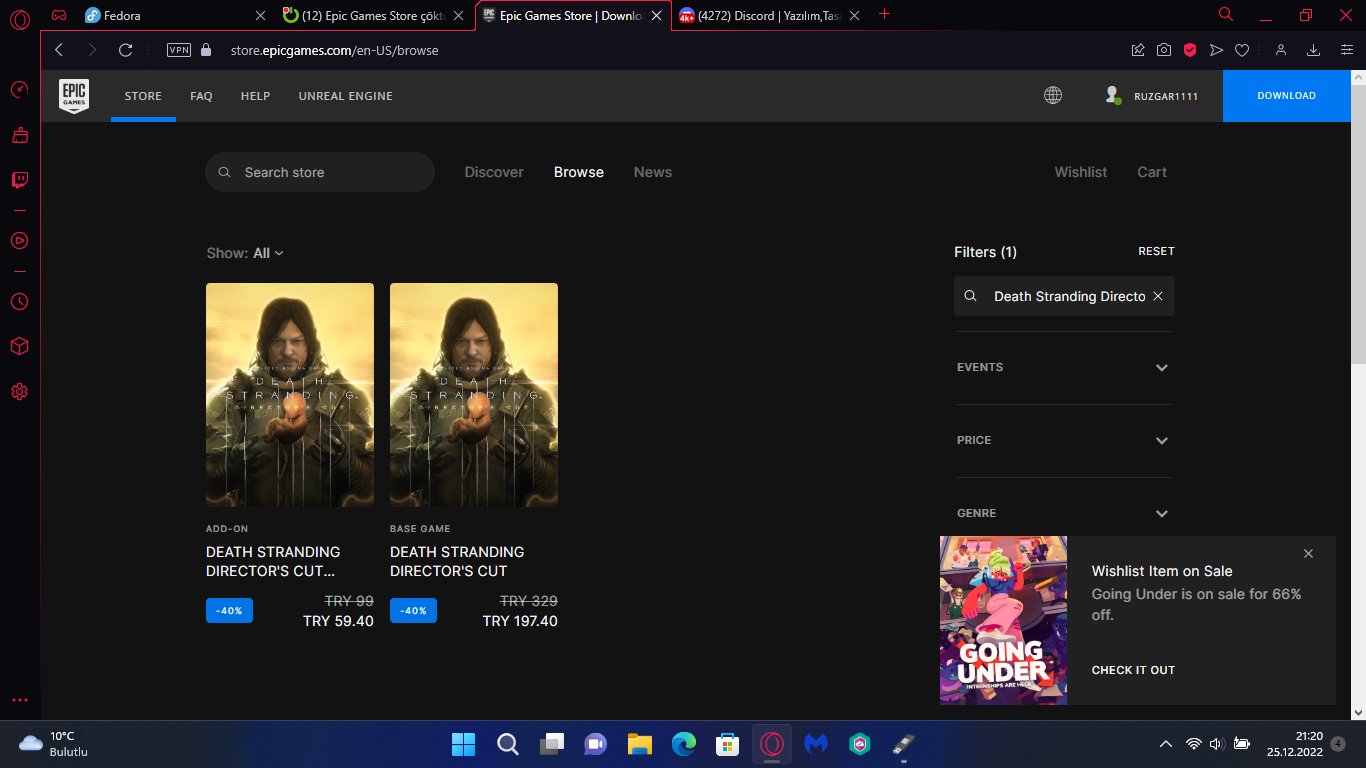The height and width of the screenshot is (768, 1366).
Task: Click CHECK IT OUT for Going Under
Action: 1133,670
